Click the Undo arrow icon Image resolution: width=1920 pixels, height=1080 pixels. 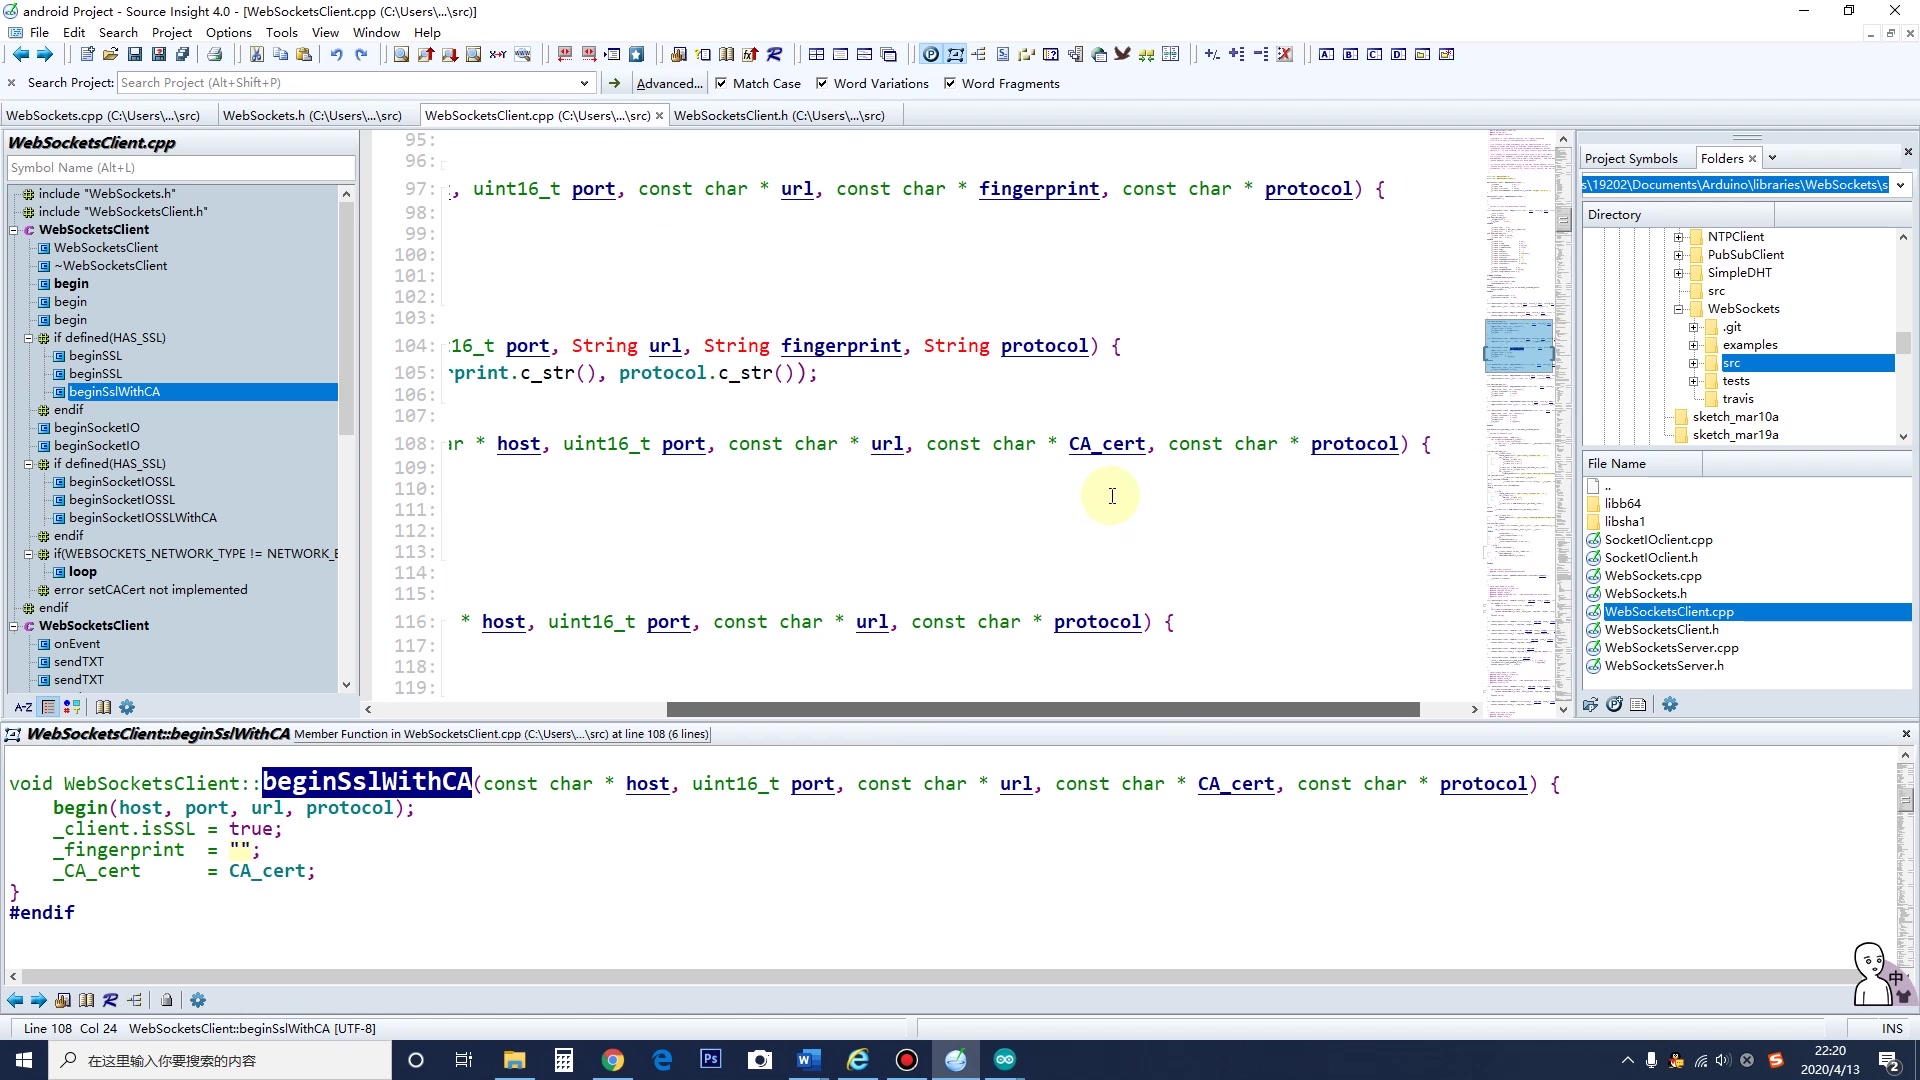337,55
